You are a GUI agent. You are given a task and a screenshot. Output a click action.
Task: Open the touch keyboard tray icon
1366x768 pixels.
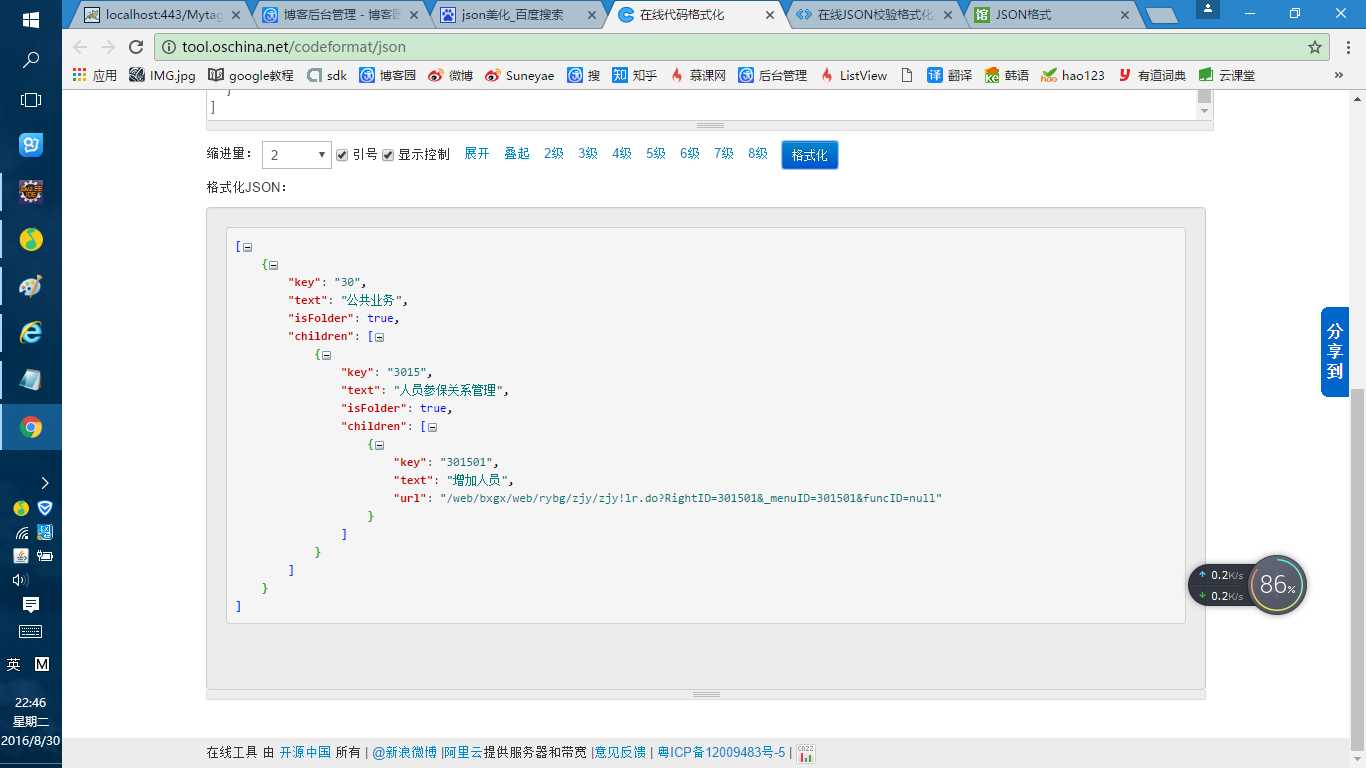[31, 632]
